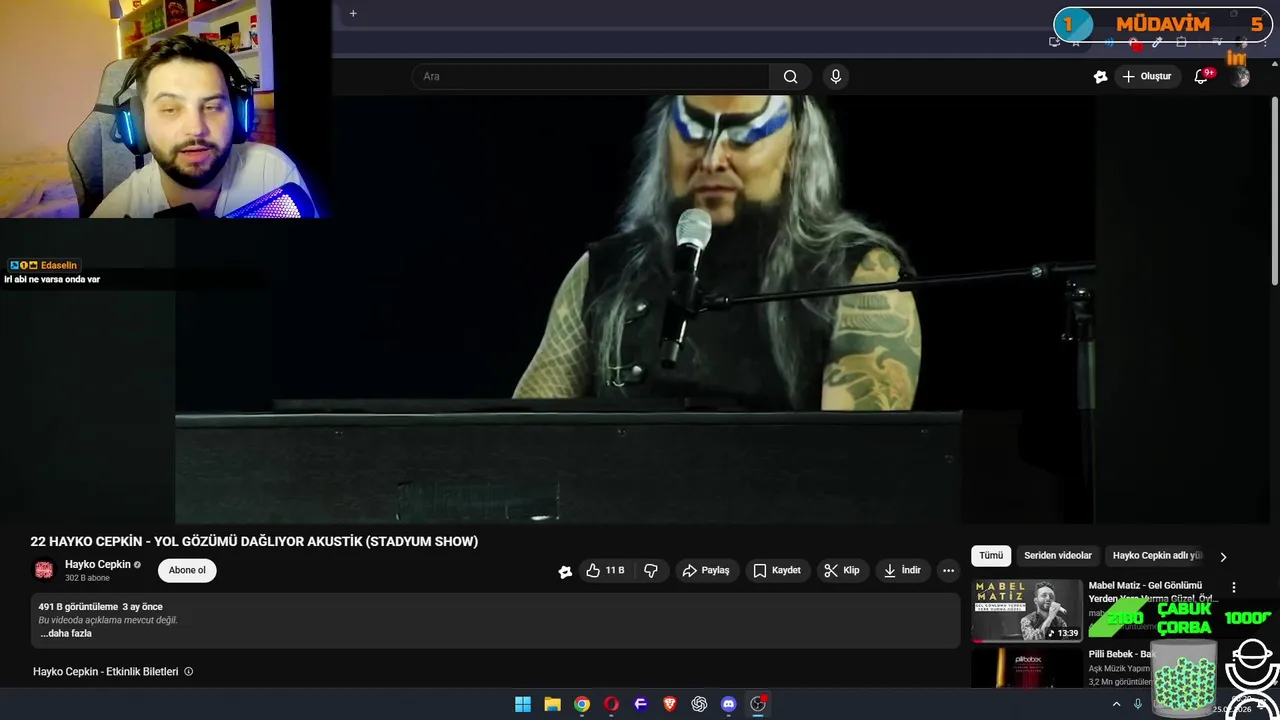This screenshot has width=1280, height=720.
Task: Open a new browser tab with plus icon
Action: (x=353, y=13)
